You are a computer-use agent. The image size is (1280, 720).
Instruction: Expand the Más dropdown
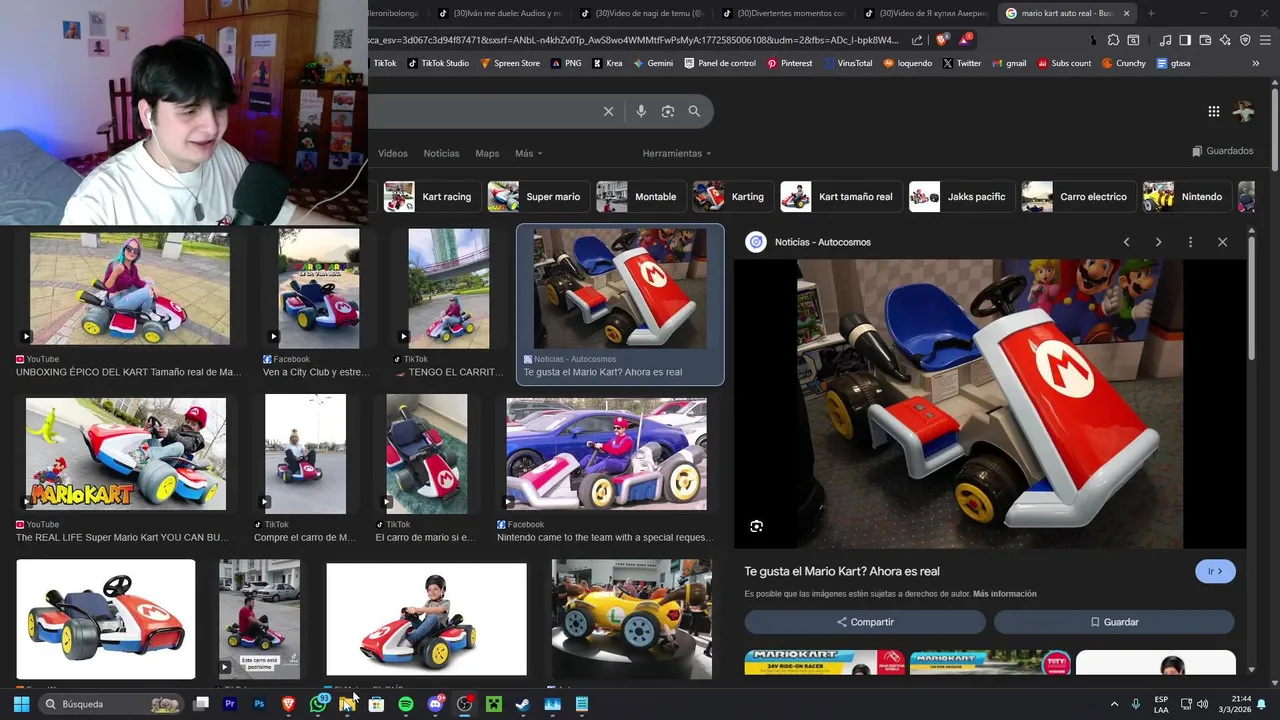click(528, 153)
